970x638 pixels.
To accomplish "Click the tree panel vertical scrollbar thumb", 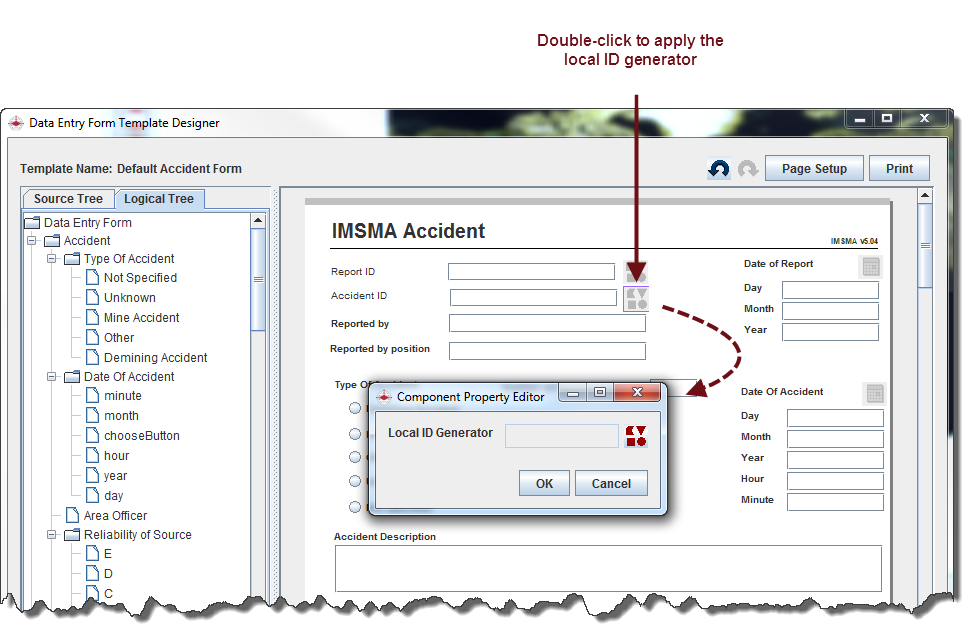I will pyautogui.click(x=258, y=280).
